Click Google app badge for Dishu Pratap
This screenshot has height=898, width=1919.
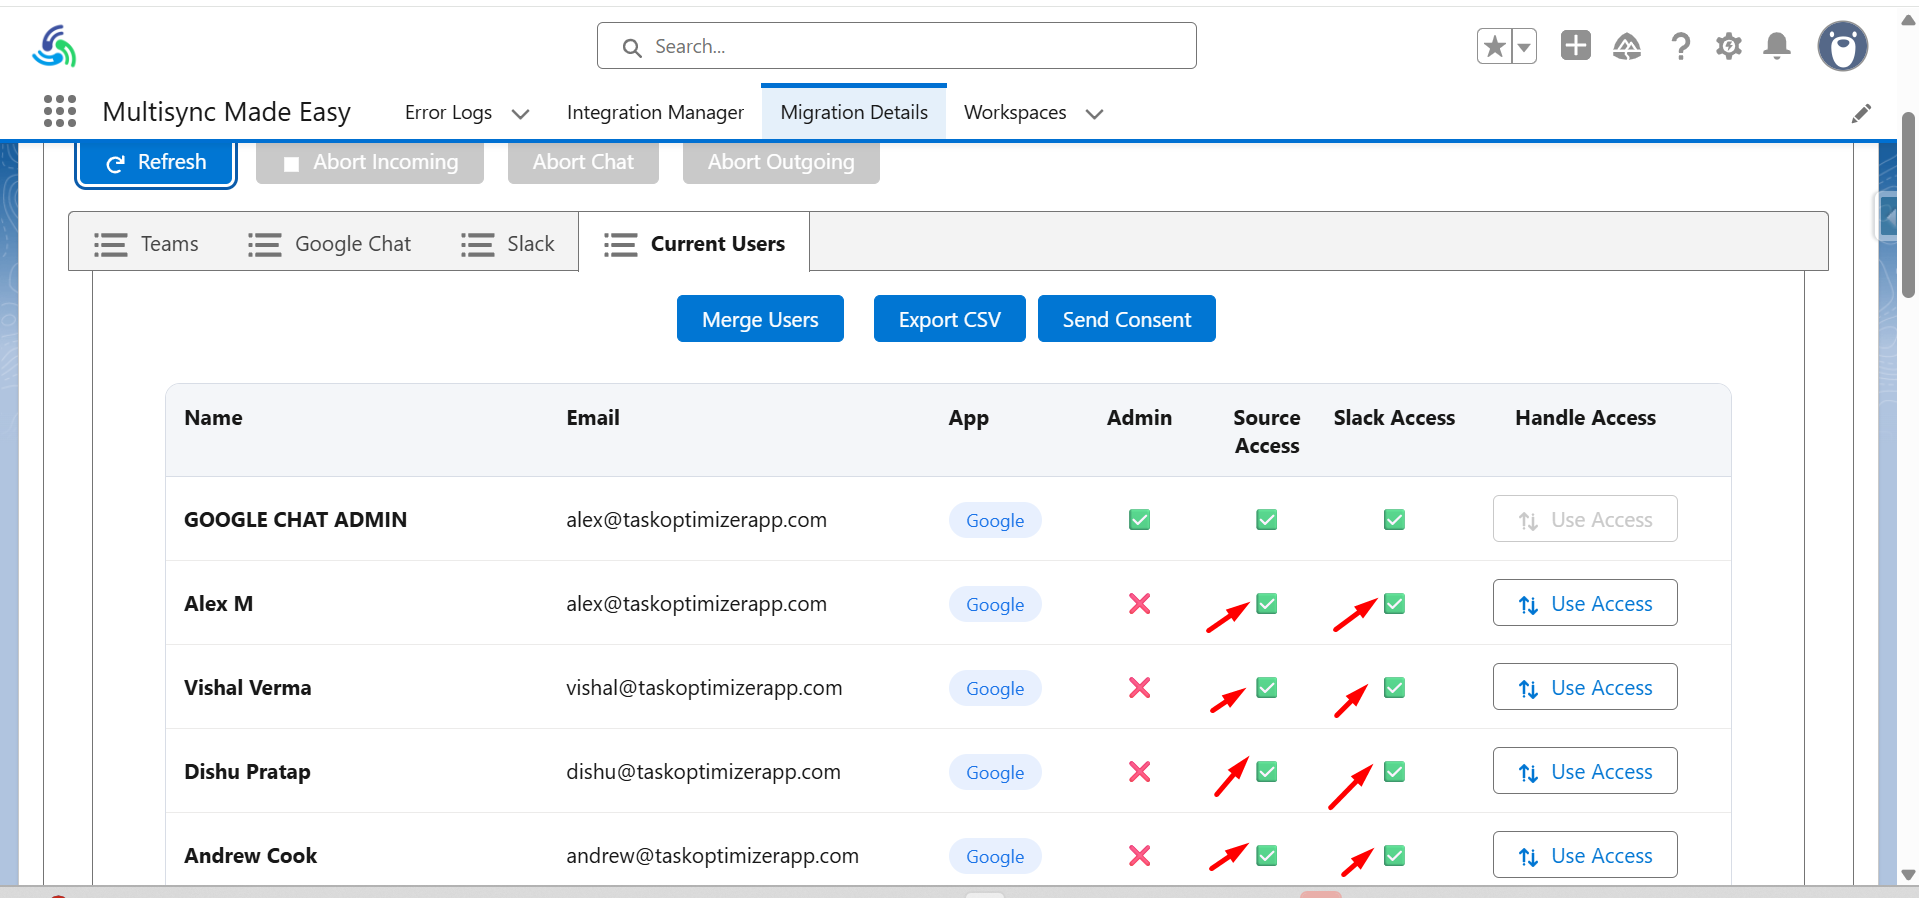tap(995, 772)
